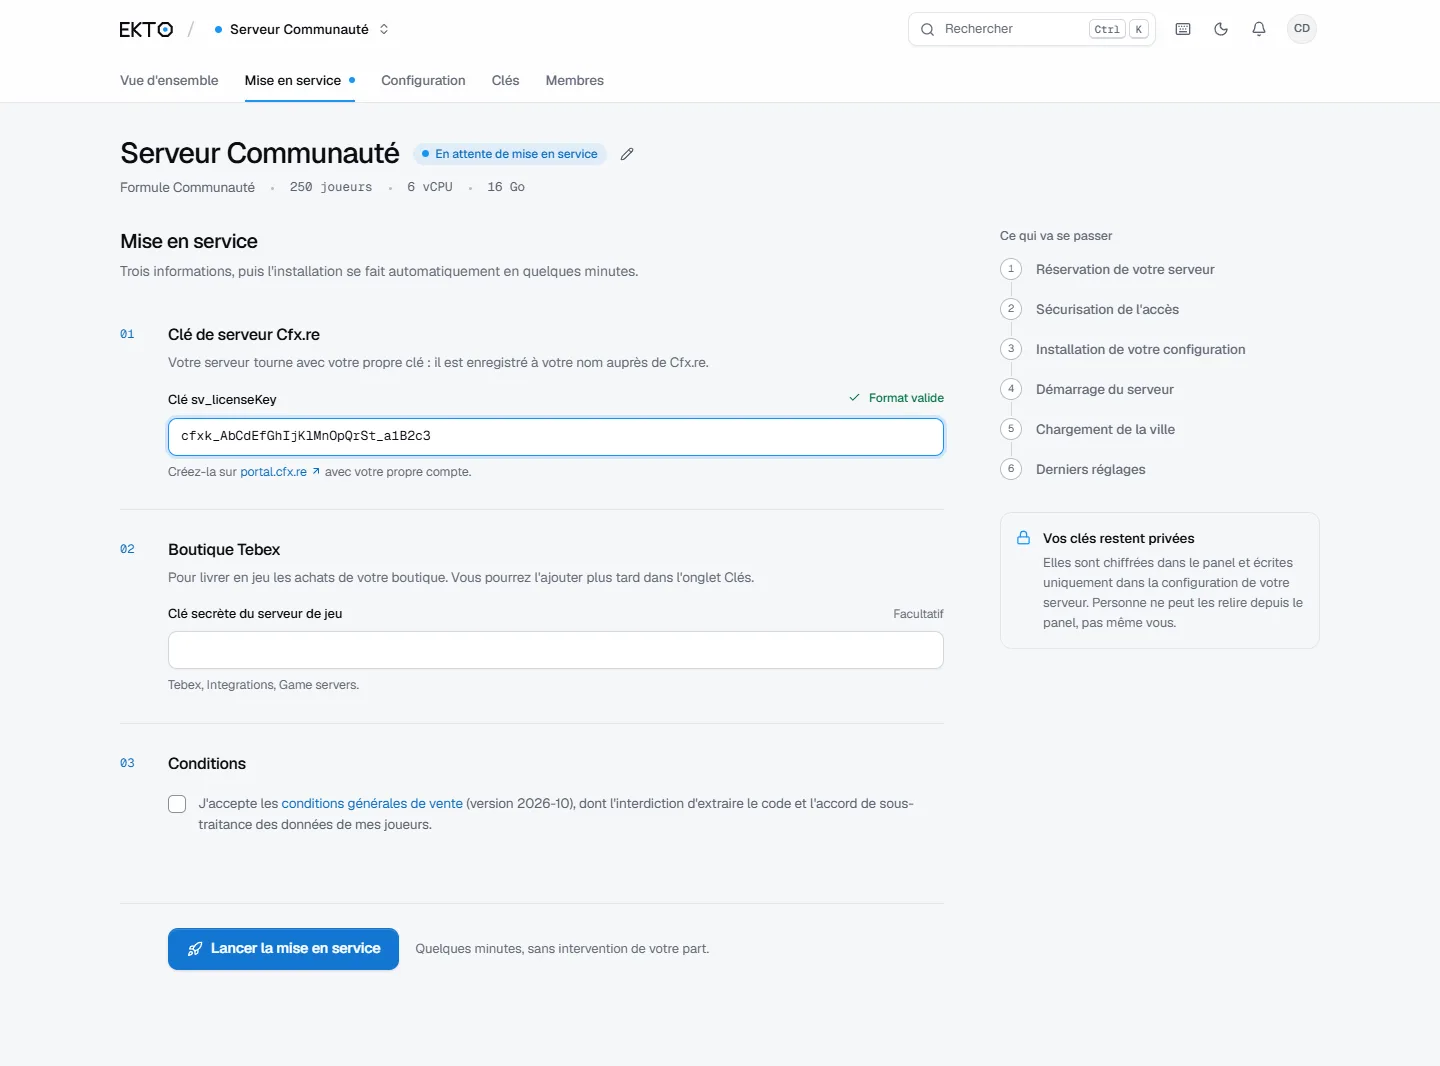
Task: Open the keyboard shortcuts icon
Action: (x=1183, y=29)
